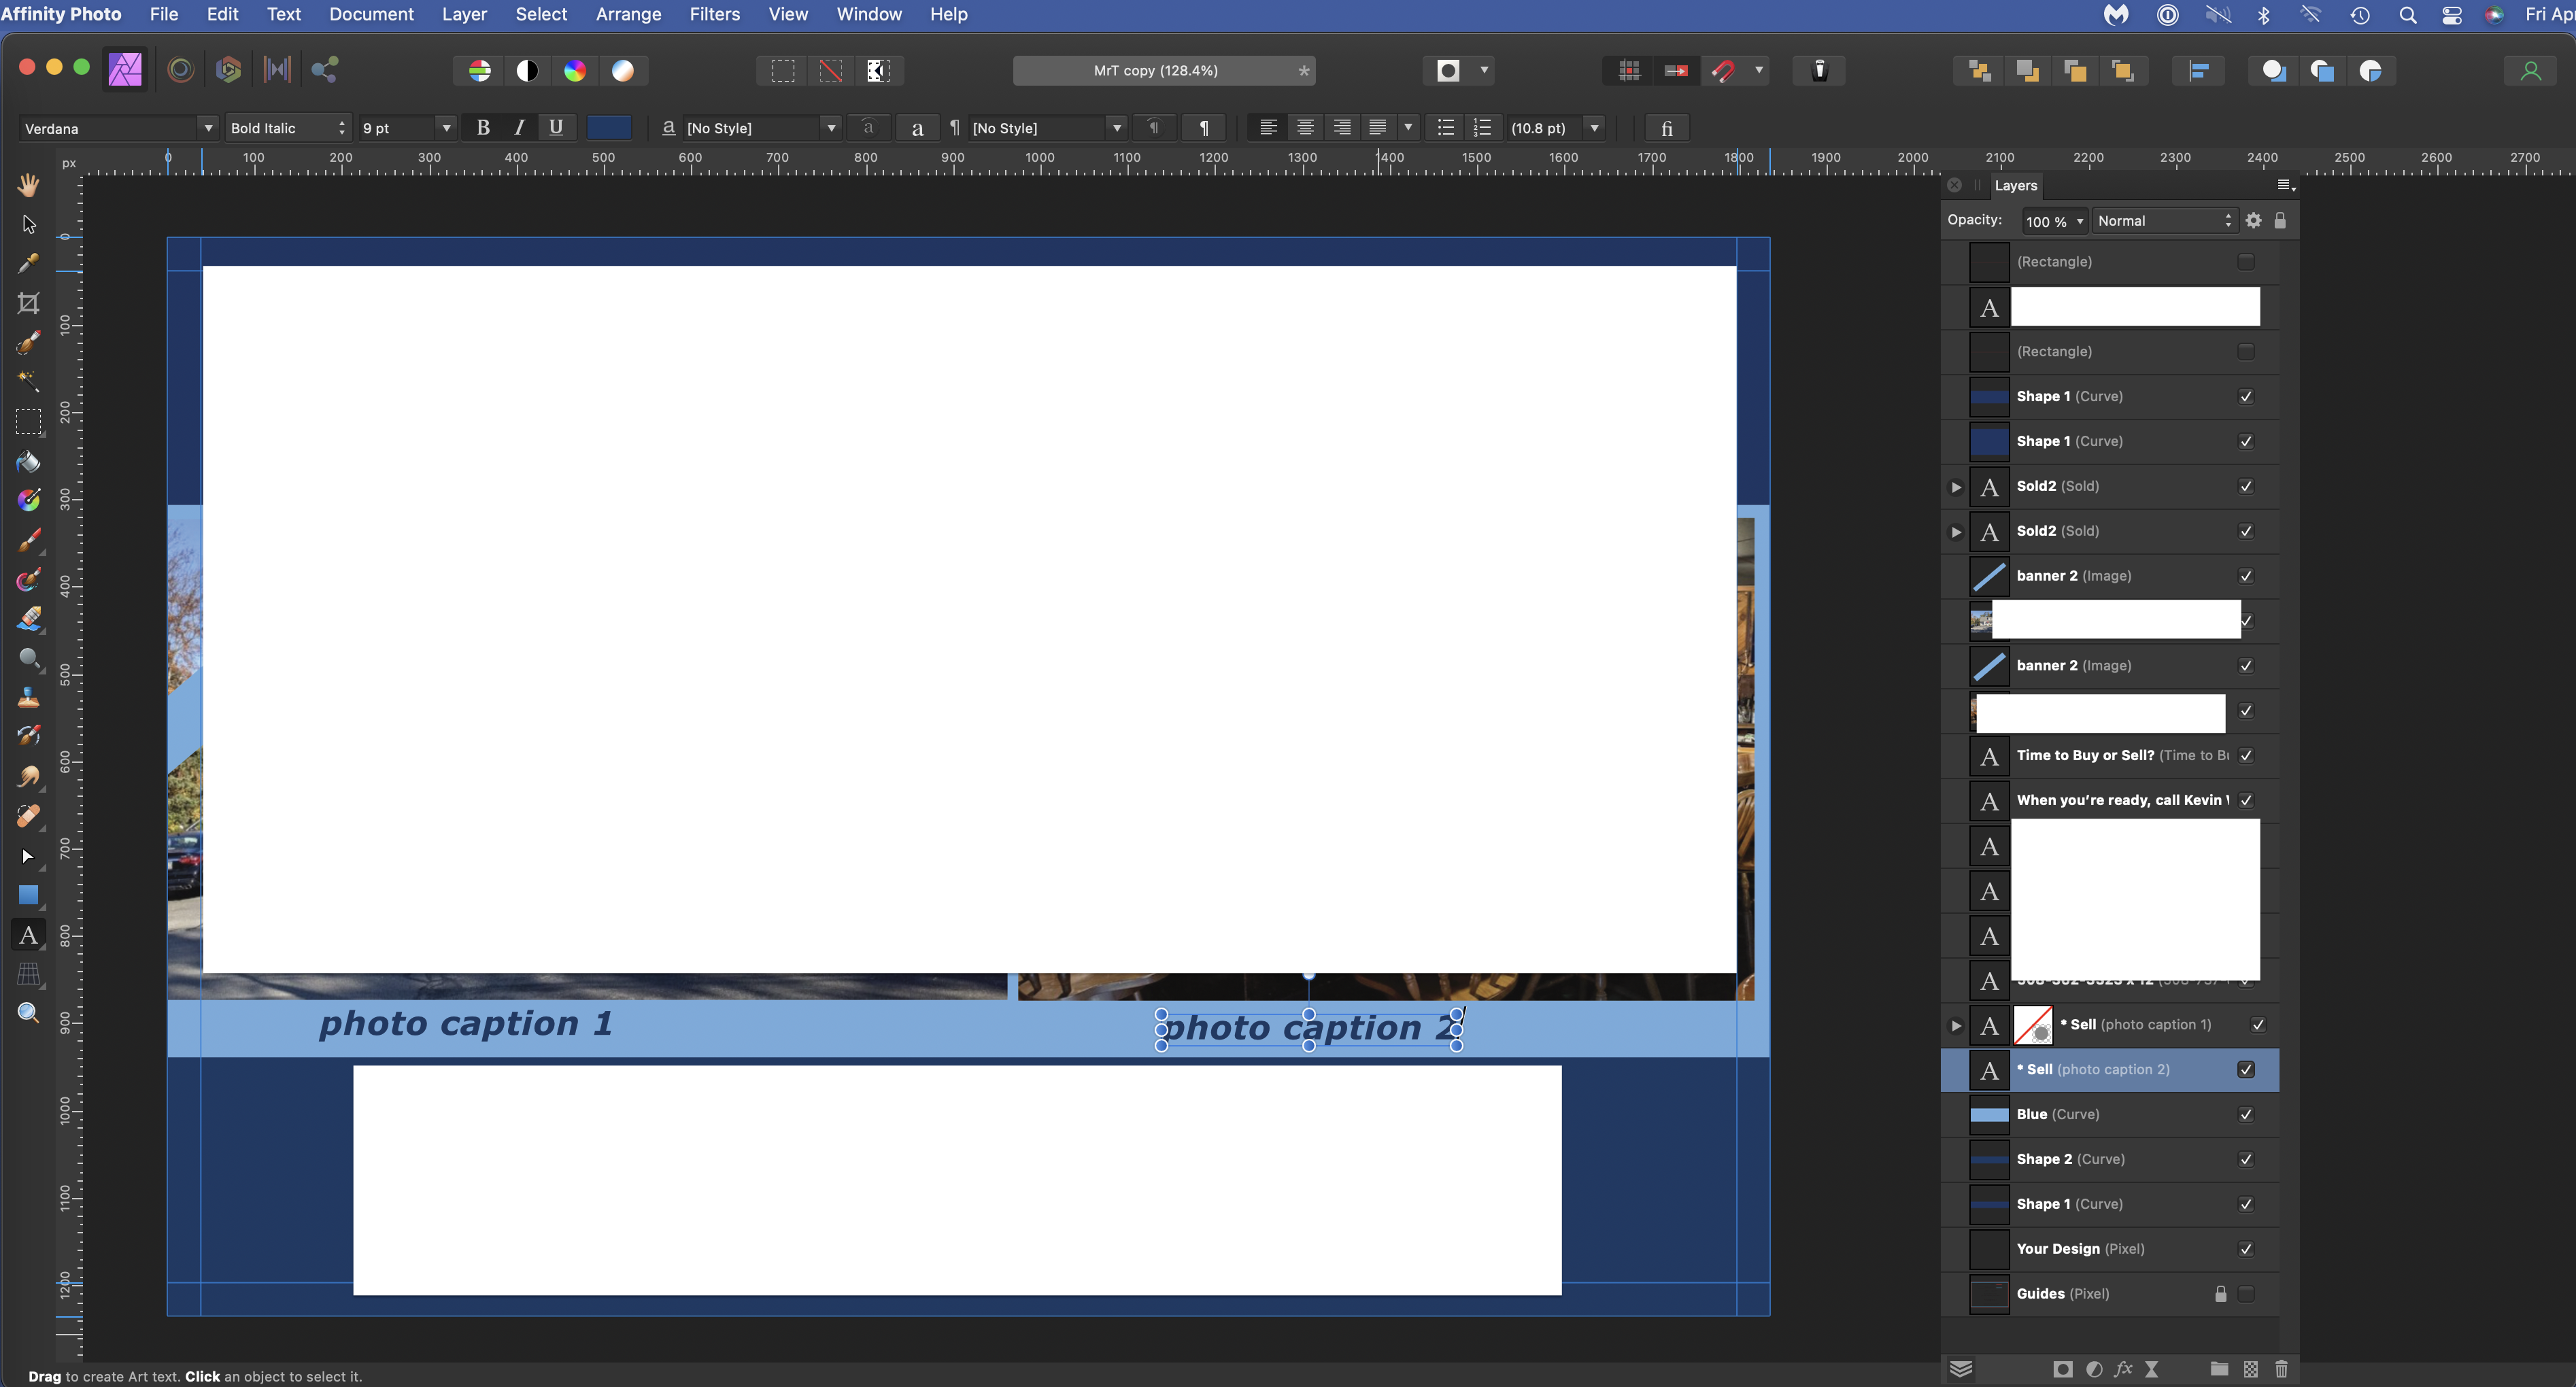2576x1387 pixels.
Task: Select the Mesh Warp tool
Action: tap(28, 974)
